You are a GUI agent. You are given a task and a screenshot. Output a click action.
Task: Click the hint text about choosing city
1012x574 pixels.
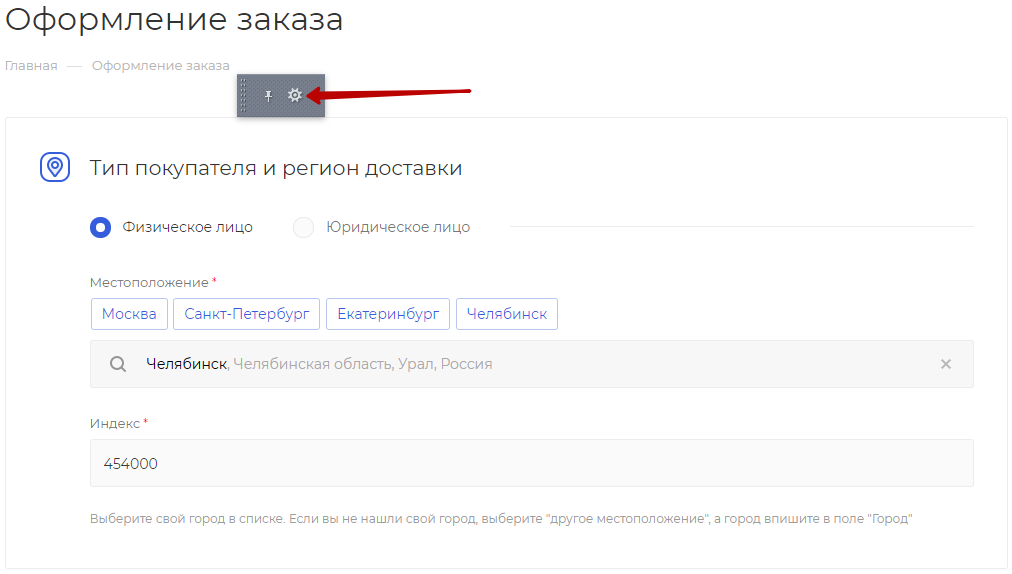click(501, 518)
